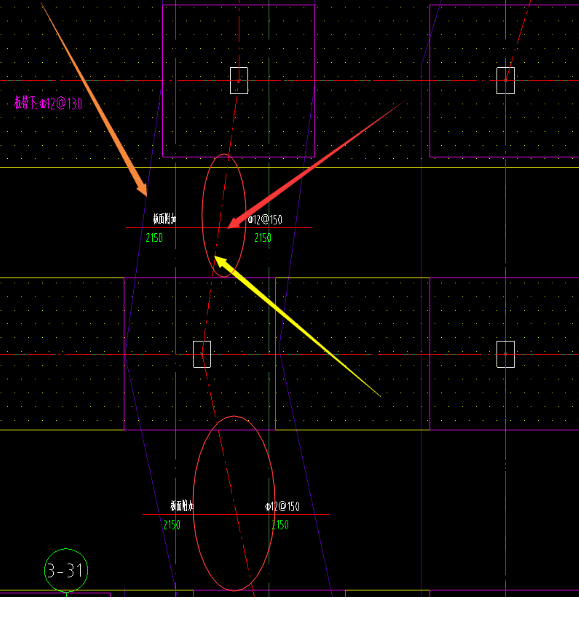Select the bright magenta vertical line segment
The width and height of the screenshot is (579, 626).
pos(276,354)
